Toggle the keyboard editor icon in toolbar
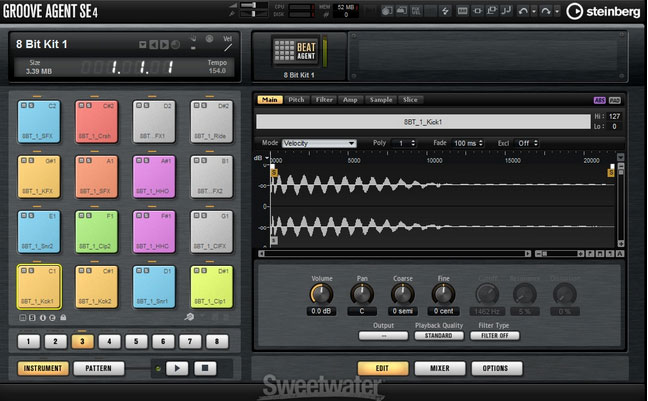Screen dimensions: 648x401 click(462, 11)
